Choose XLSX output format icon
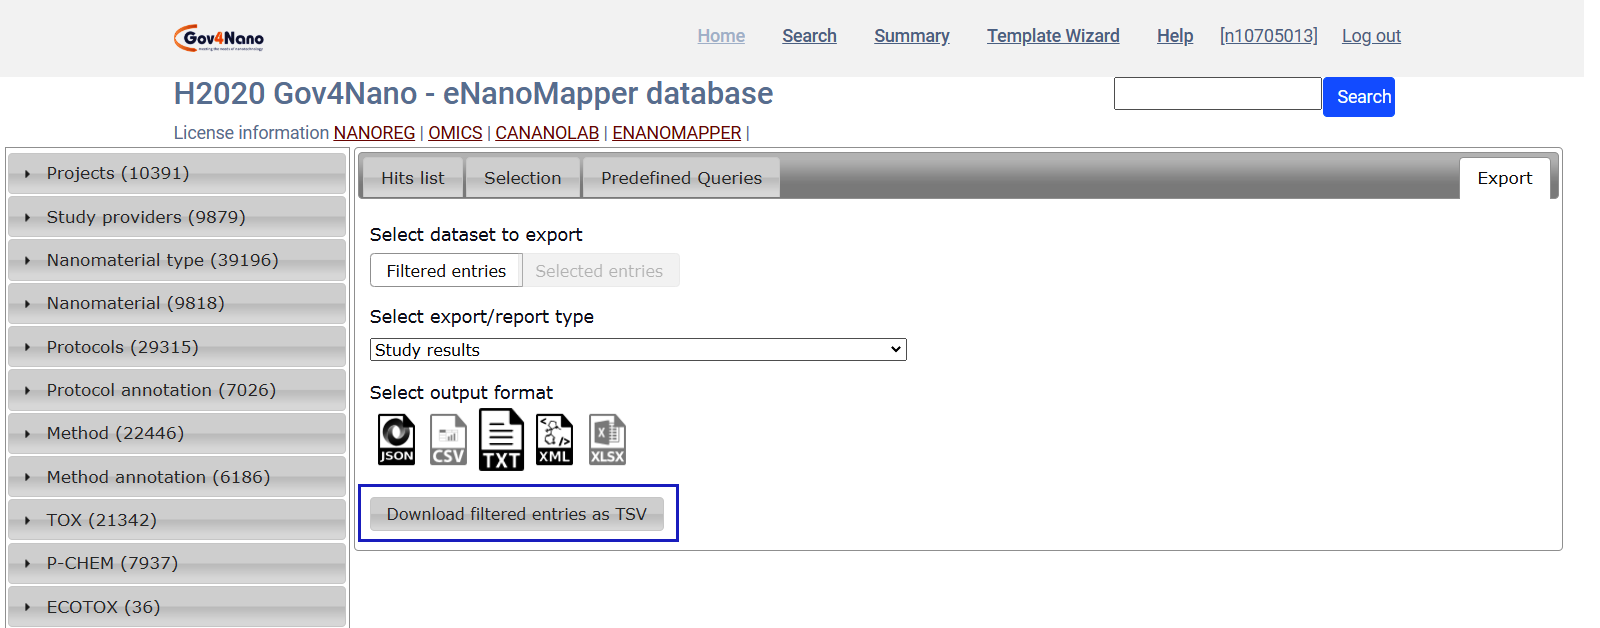This screenshot has height=628, width=1600. coord(607,440)
